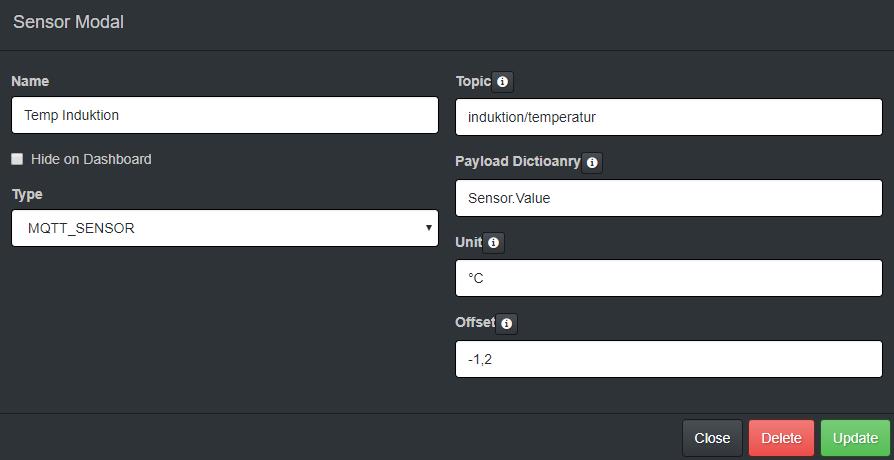Focus the Topic field with induktion/temperatur
The width and height of the screenshot is (894, 460).
[668, 117]
